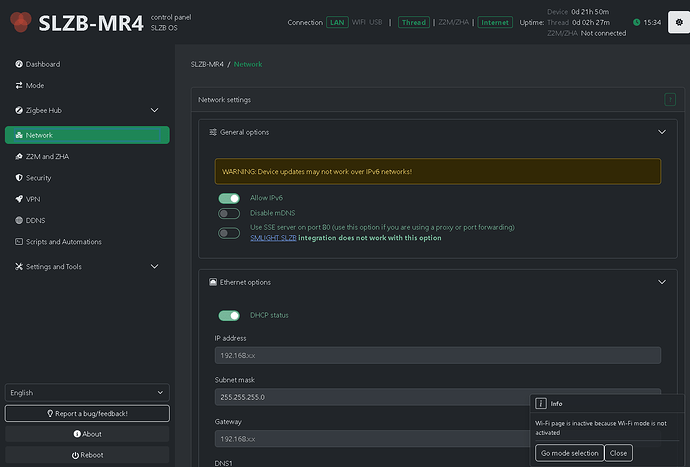Click the Security shield icon
The width and height of the screenshot is (690, 467).
click(19, 178)
